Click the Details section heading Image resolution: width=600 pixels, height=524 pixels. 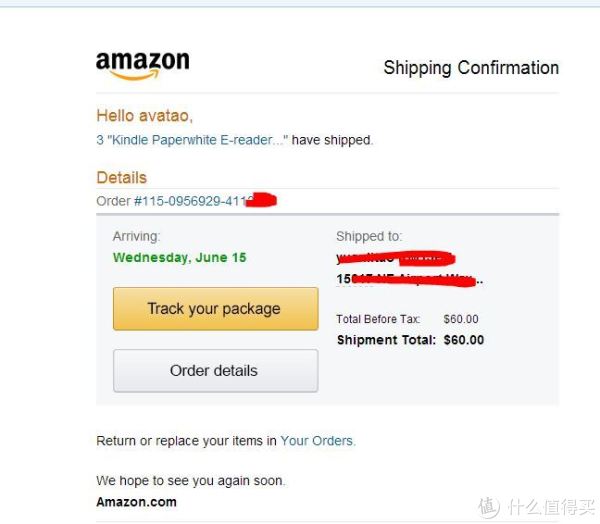(x=122, y=178)
